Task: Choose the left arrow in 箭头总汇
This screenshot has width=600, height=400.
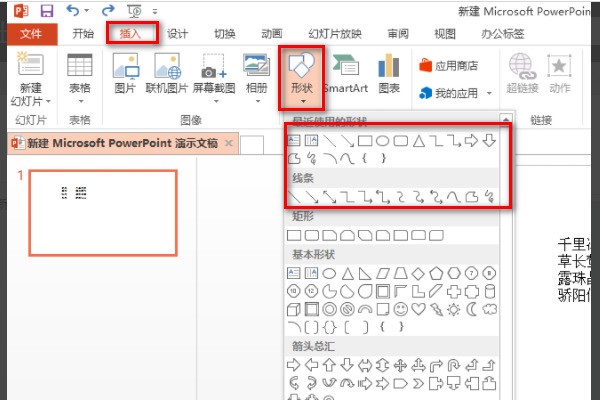Action: [x=311, y=365]
